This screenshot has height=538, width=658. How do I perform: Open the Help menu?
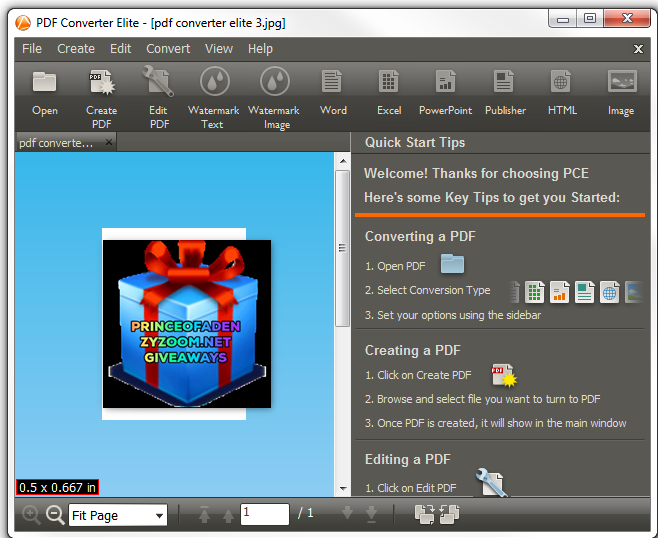[x=260, y=49]
